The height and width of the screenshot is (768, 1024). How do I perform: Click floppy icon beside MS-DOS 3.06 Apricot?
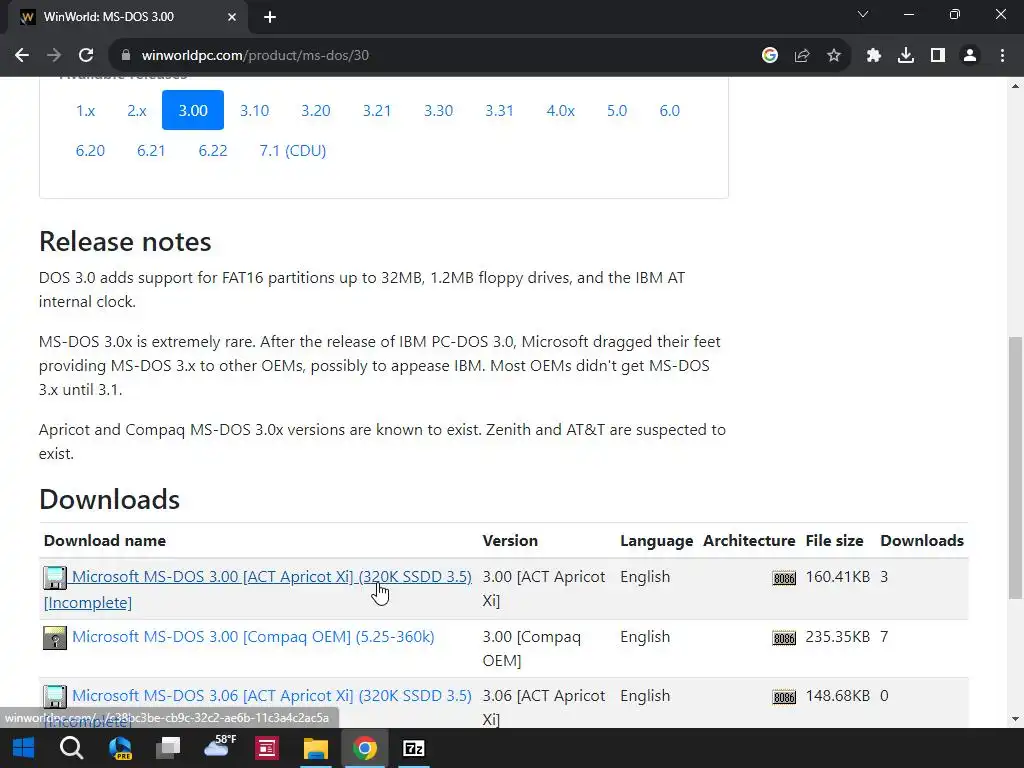(55, 696)
